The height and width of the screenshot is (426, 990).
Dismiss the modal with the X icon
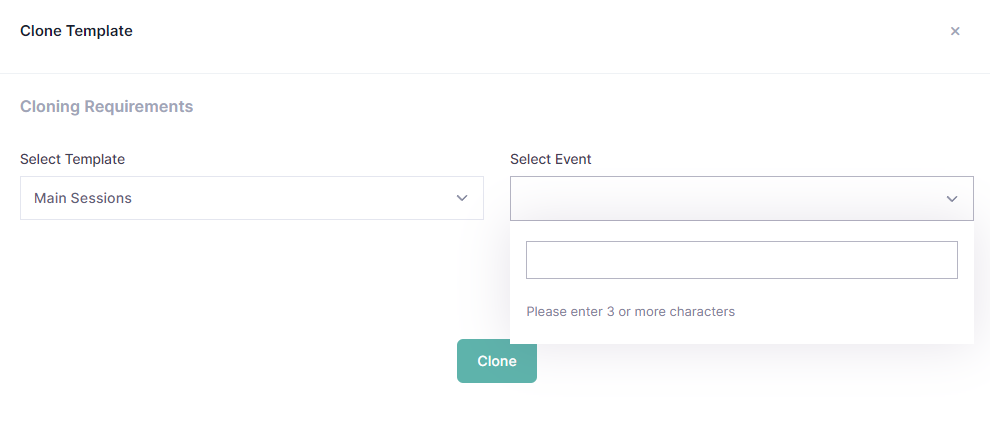point(955,31)
